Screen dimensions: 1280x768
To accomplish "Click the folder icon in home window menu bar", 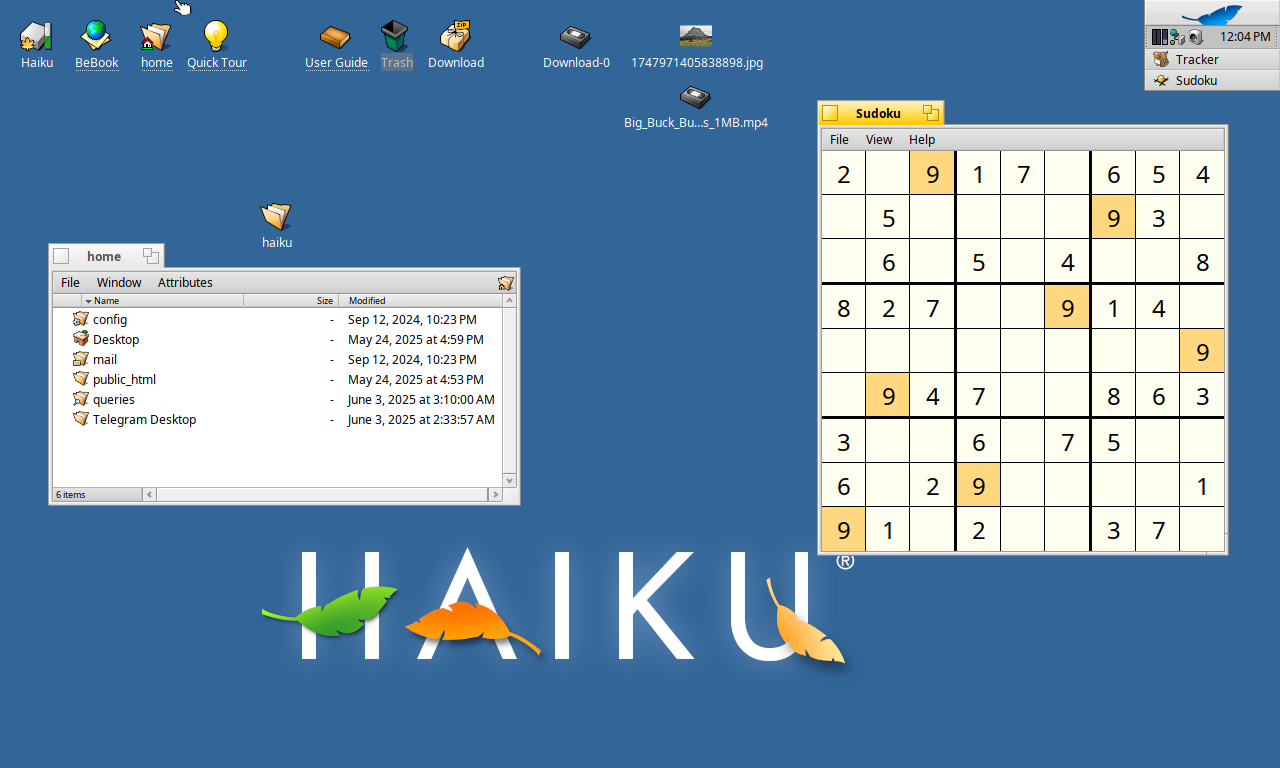I will pos(506,283).
